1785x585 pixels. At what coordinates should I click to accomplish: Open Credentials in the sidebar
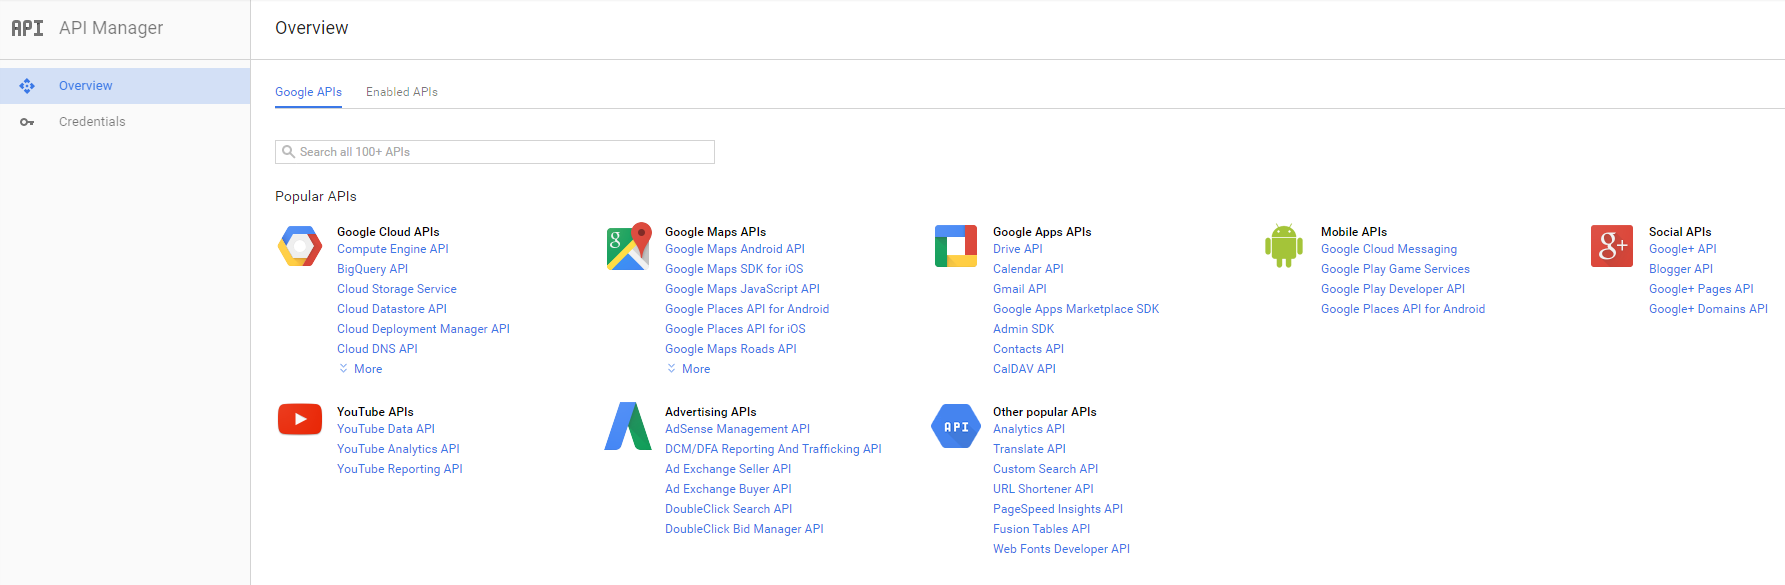[x=125, y=122]
